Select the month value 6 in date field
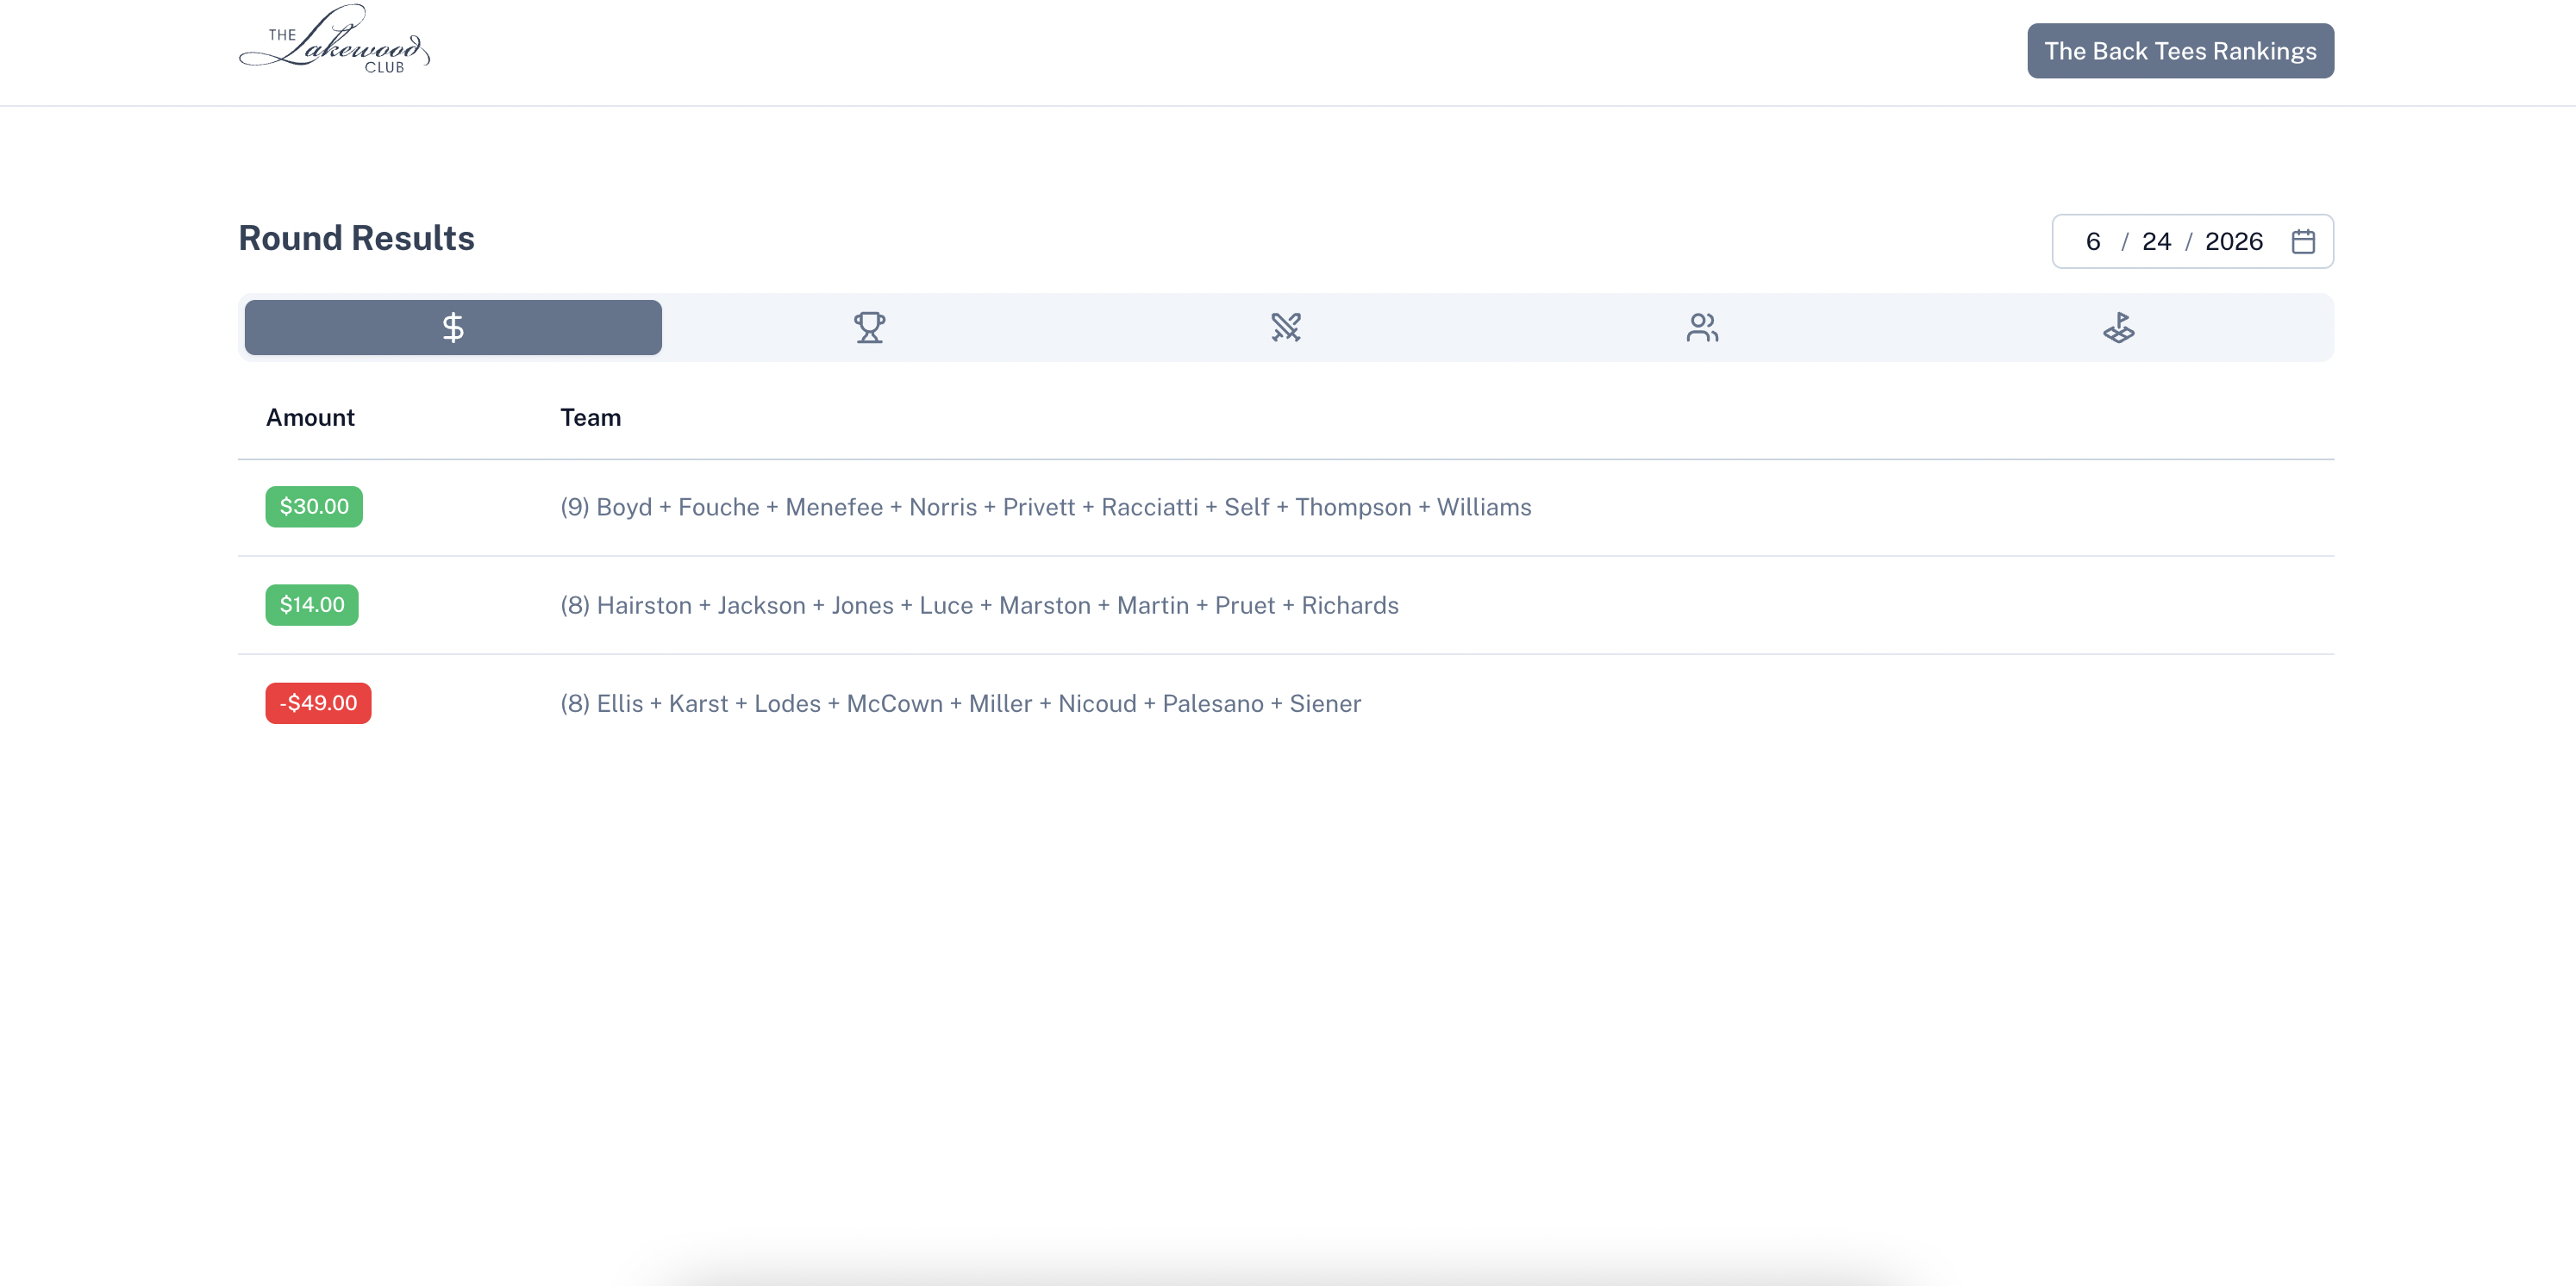 [2092, 241]
